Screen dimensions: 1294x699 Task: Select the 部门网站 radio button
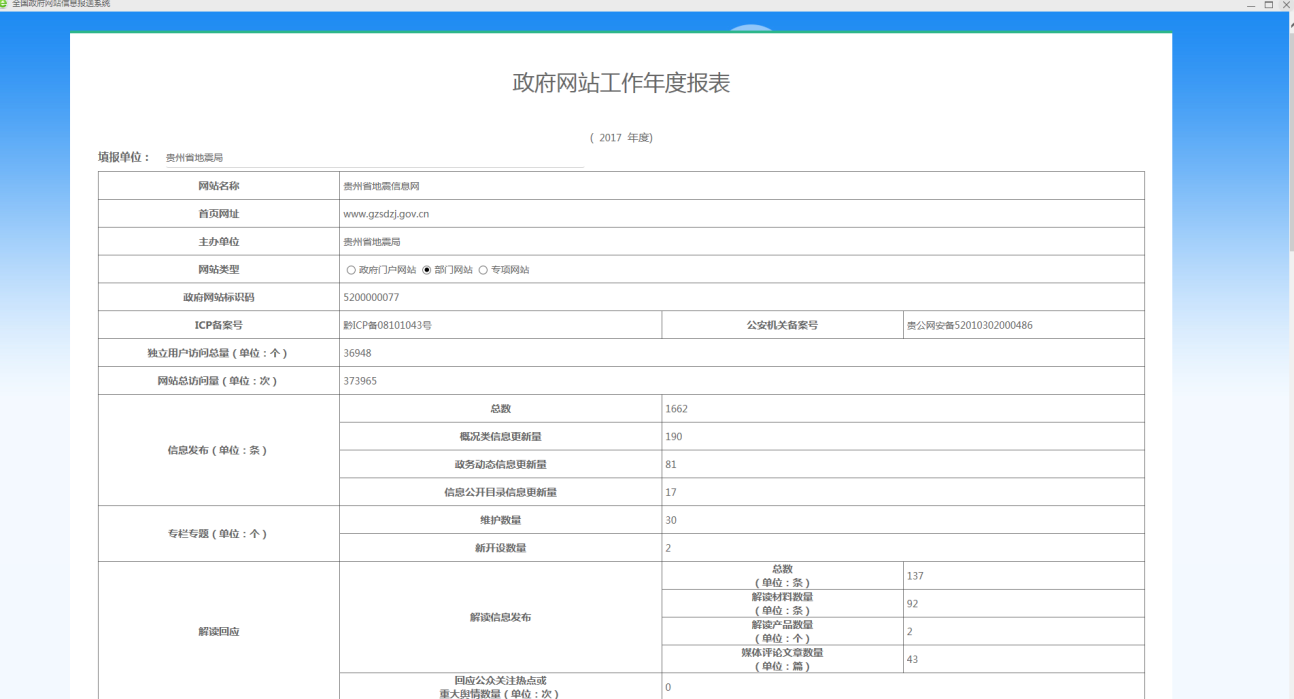(427, 270)
